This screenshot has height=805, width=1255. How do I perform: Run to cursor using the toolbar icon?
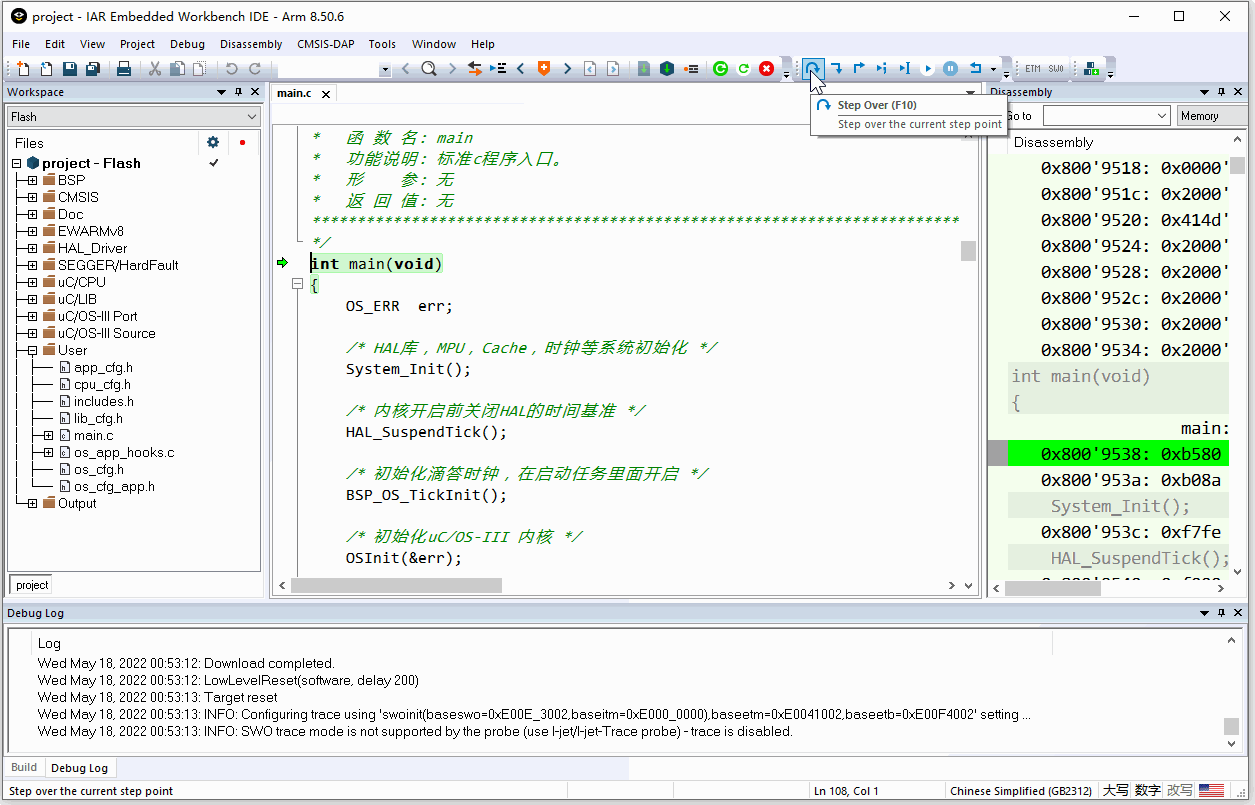tap(905, 69)
